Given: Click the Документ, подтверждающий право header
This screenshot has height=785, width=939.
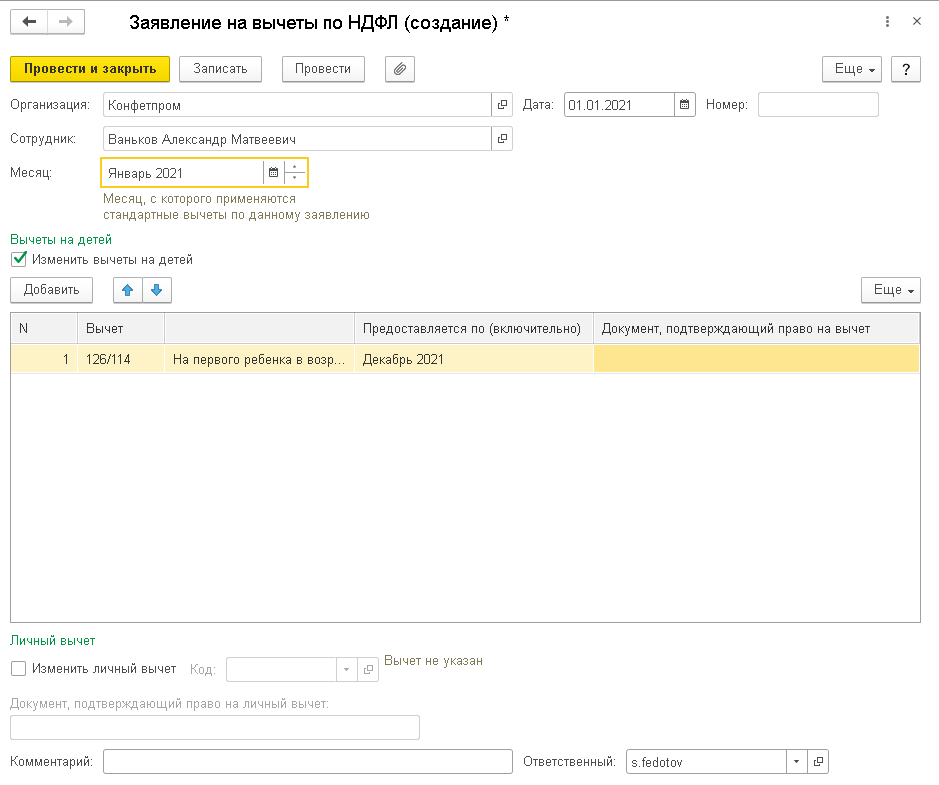Looking at the screenshot, I should point(756,328).
